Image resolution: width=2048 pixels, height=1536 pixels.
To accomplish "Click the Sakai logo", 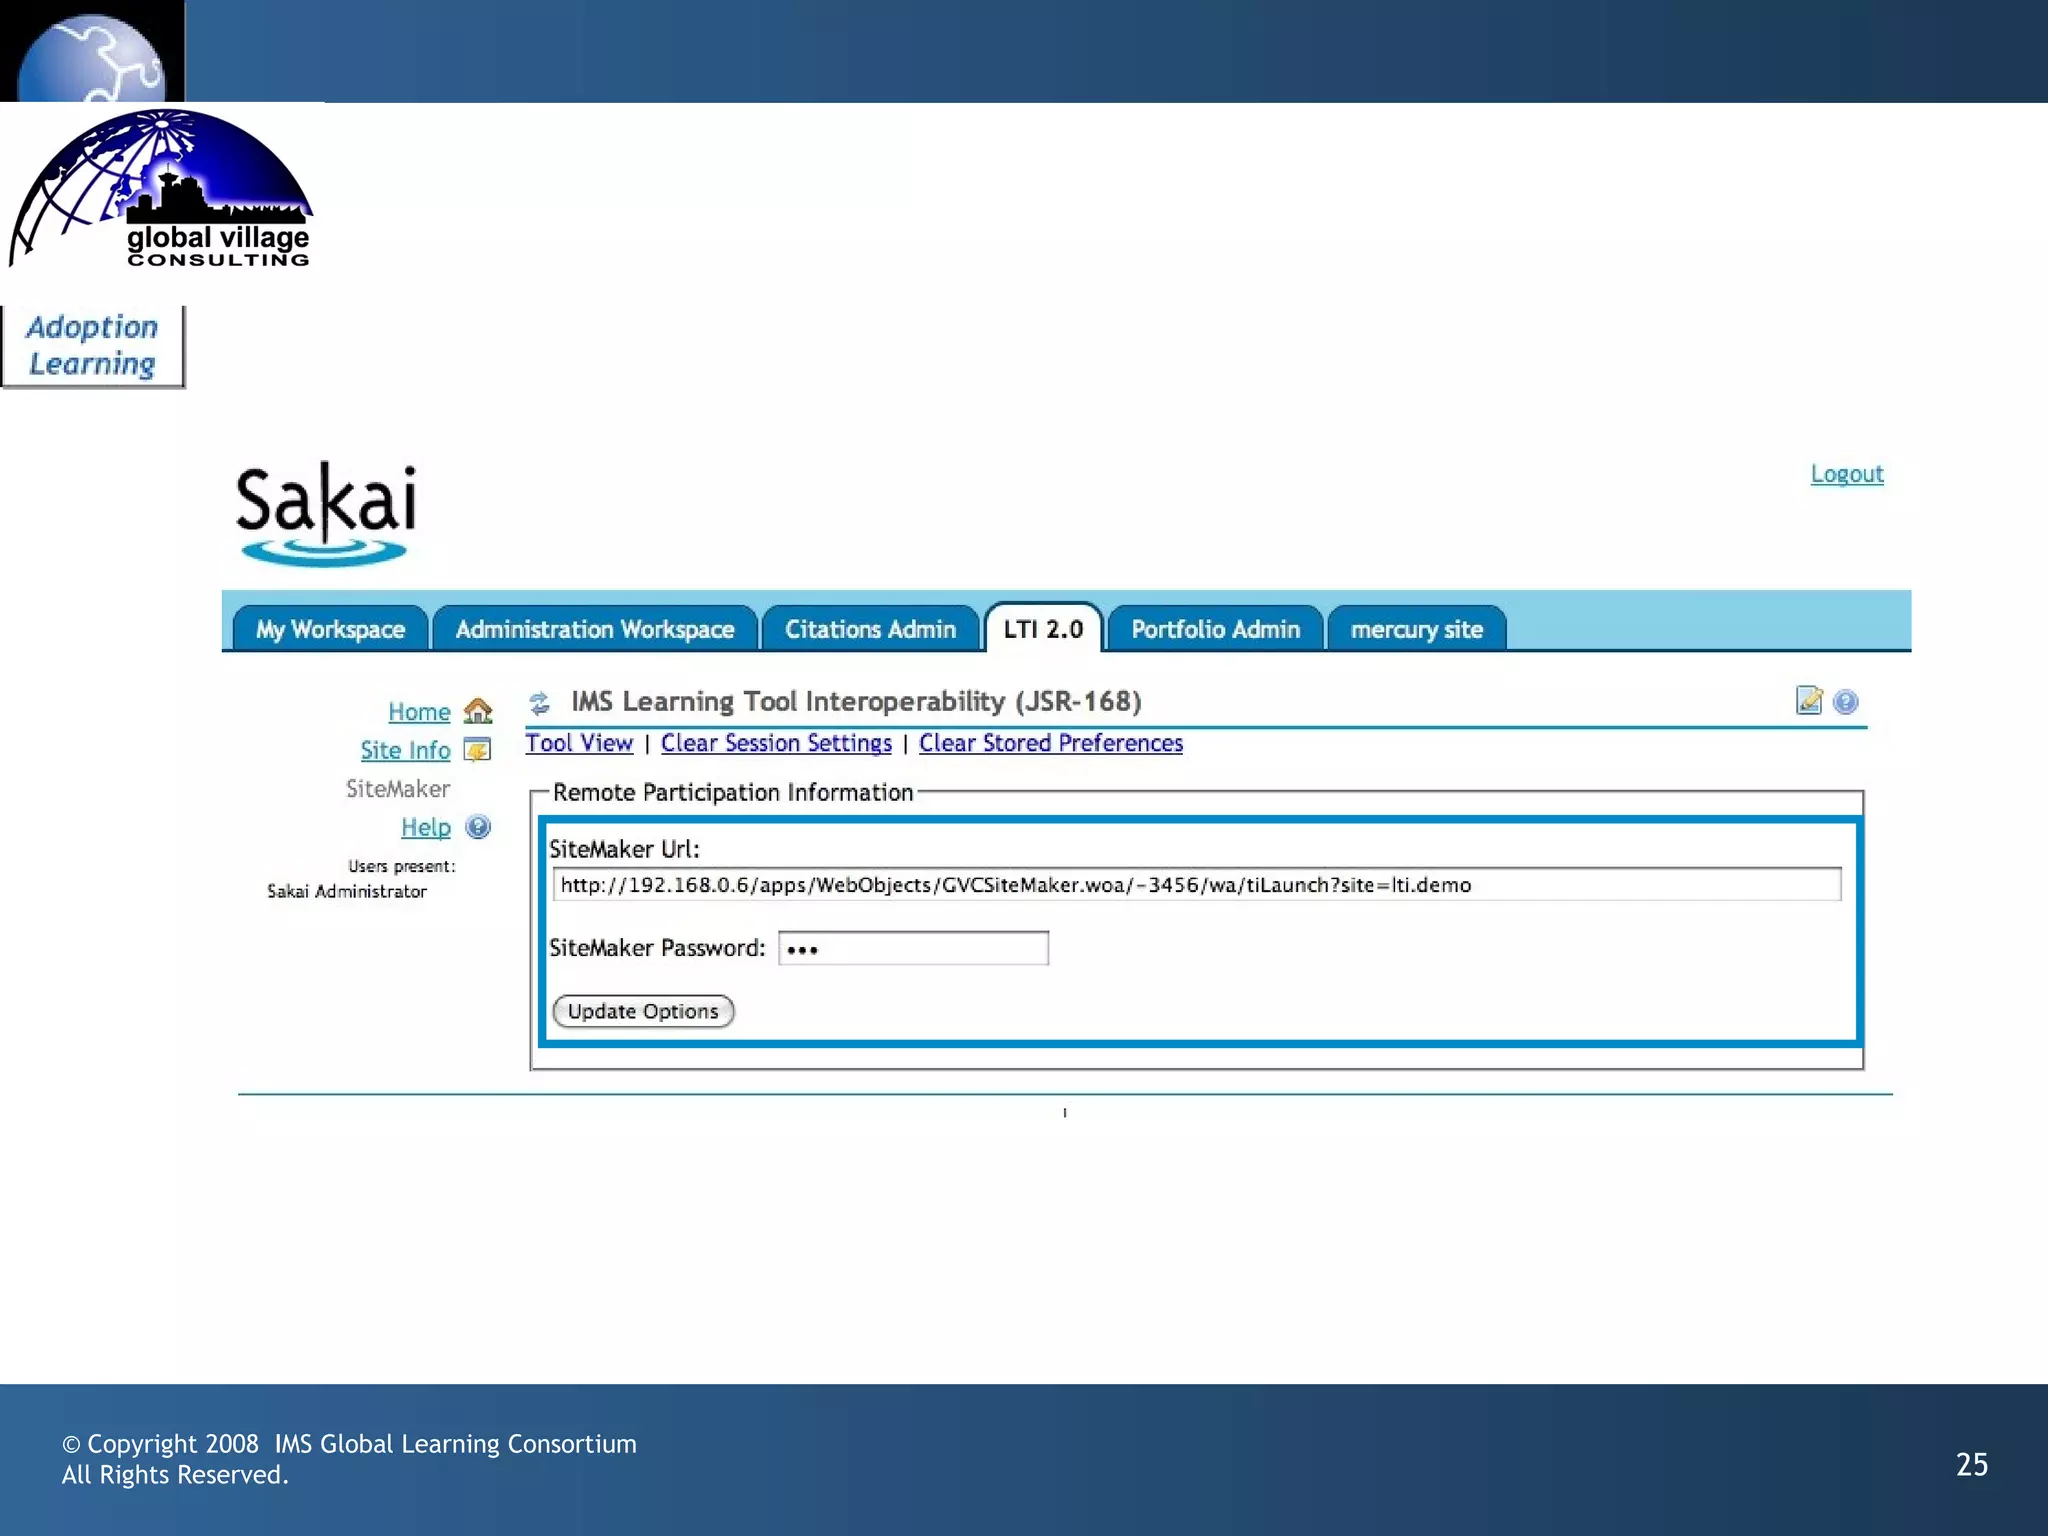I will click(x=326, y=513).
